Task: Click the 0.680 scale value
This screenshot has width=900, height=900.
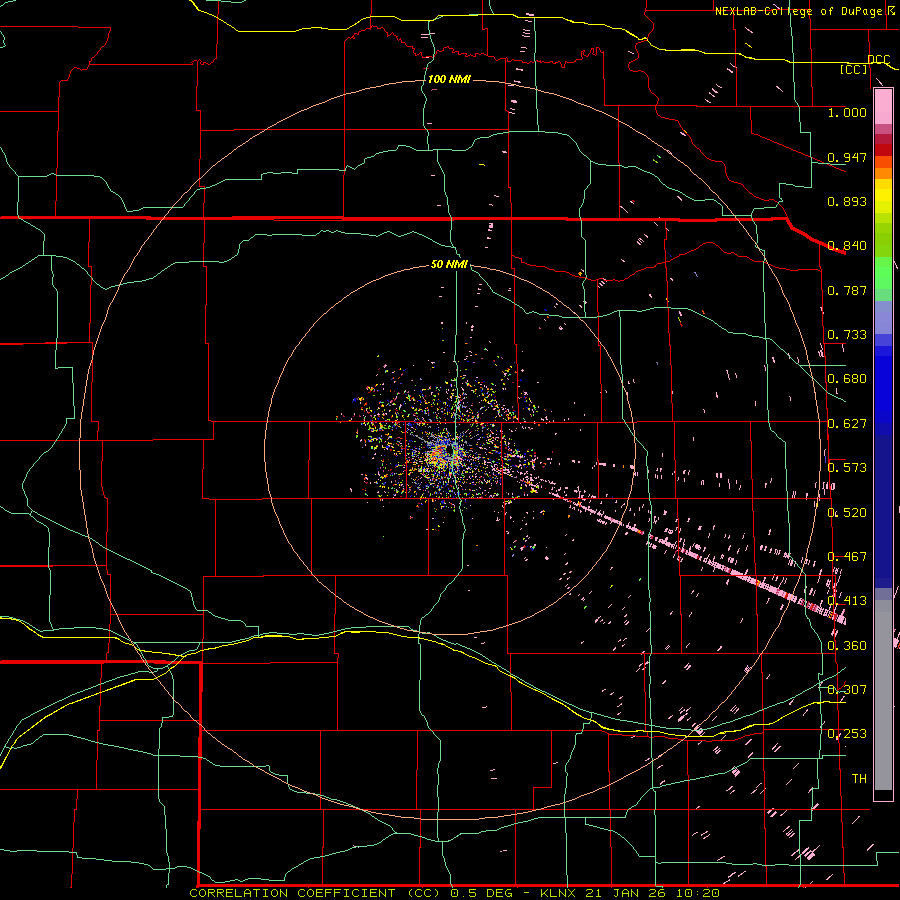Action: point(847,379)
